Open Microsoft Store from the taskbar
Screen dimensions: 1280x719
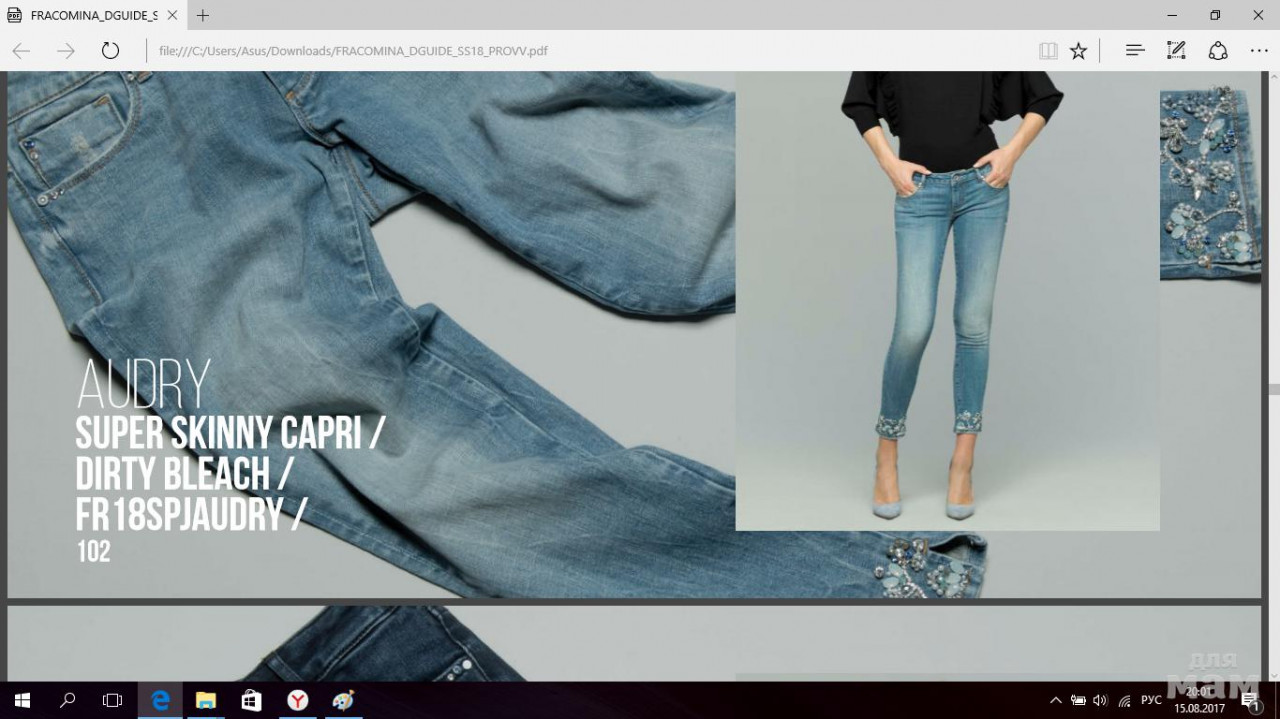coord(252,700)
